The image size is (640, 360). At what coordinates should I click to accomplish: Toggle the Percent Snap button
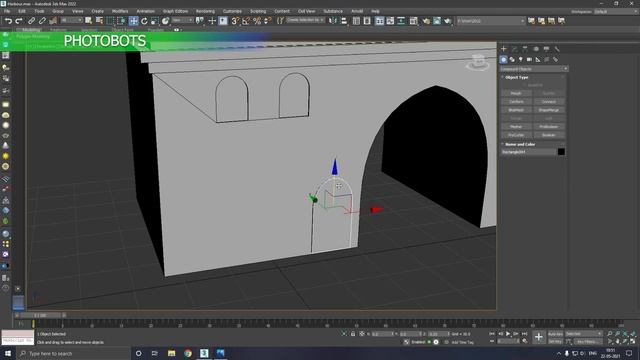[257, 21]
